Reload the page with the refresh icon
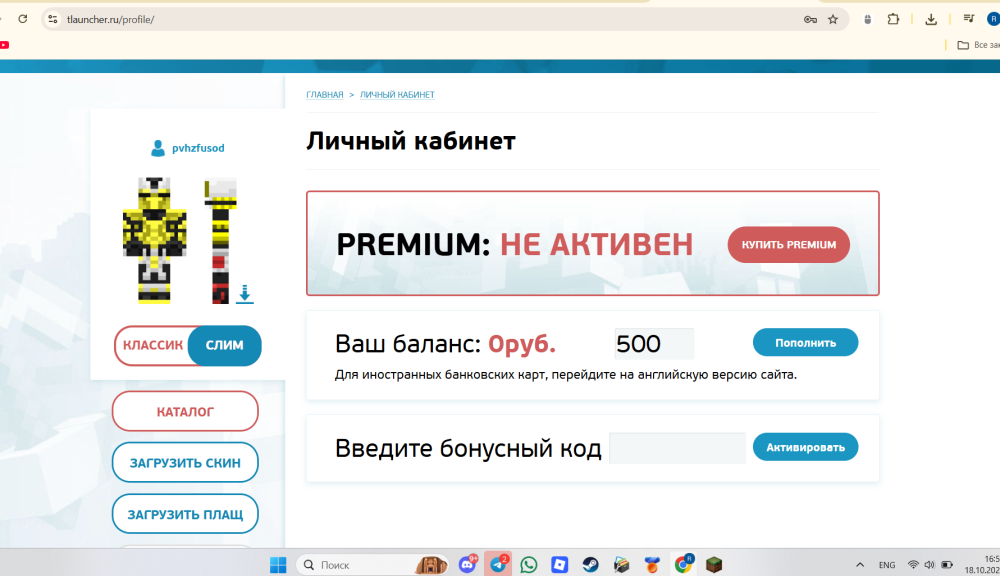Image resolution: width=1000 pixels, height=576 pixels. 23,19
